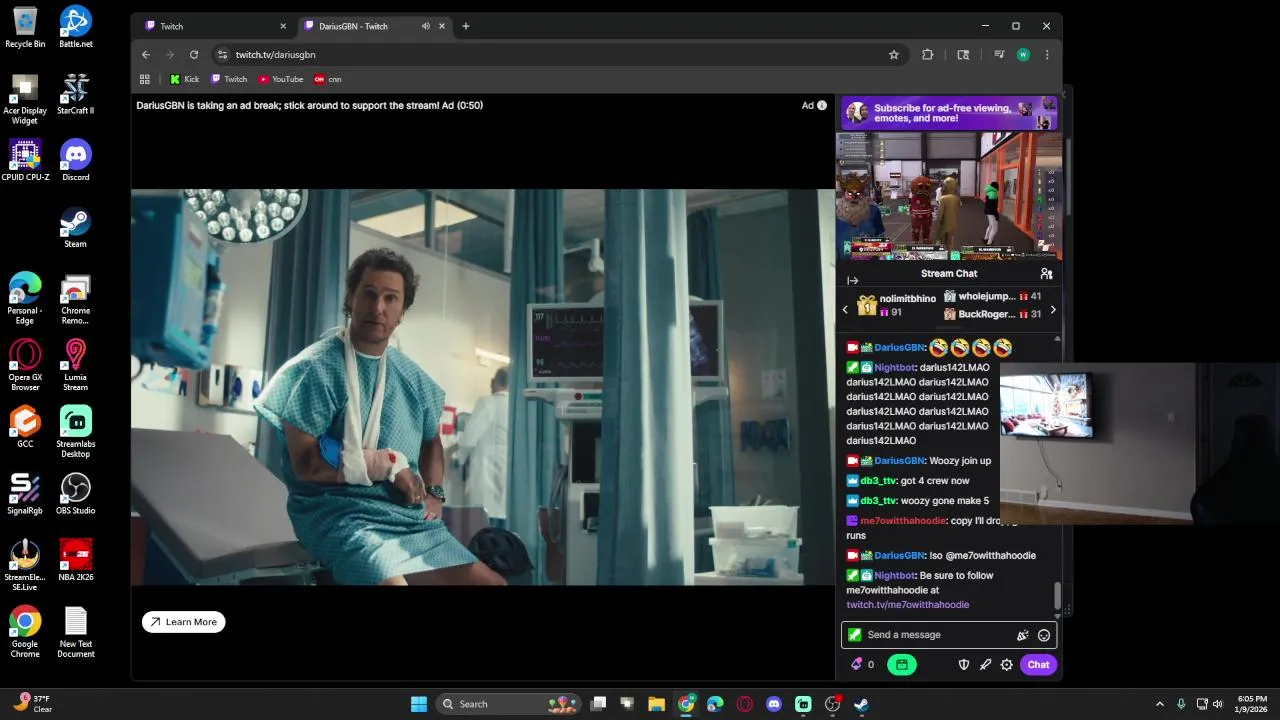1280x720 pixels.
Task: Open File Explorer from taskbar
Action: pyautogui.click(x=656, y=704)
